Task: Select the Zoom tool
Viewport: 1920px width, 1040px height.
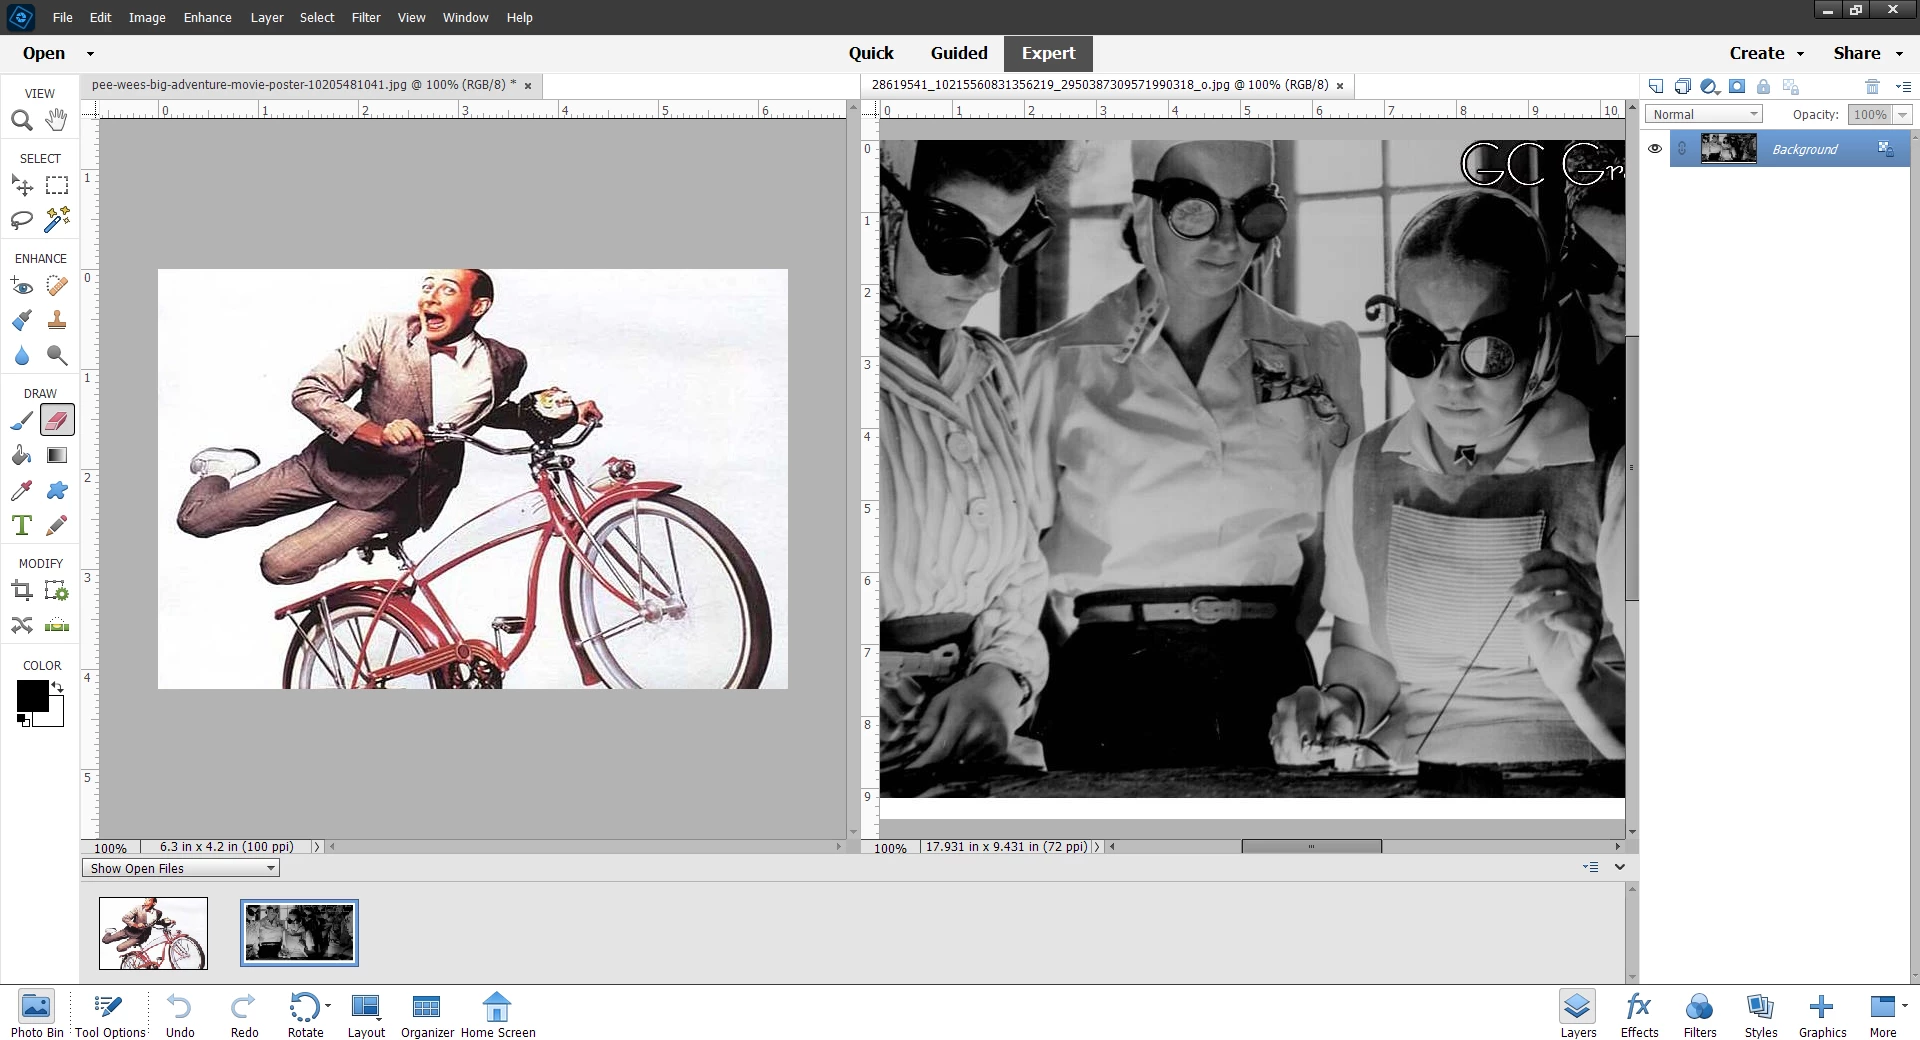Action: click(x=21, y=121)
